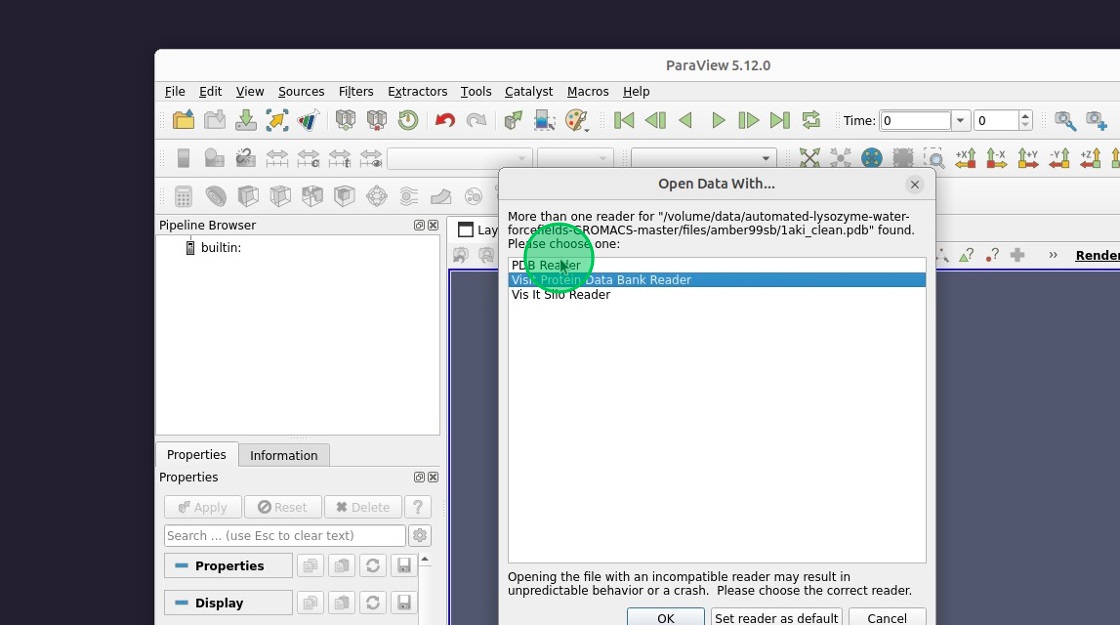Click the properties search input field
The width and height of the screenshot is (1120, 625).
[285, 536]
